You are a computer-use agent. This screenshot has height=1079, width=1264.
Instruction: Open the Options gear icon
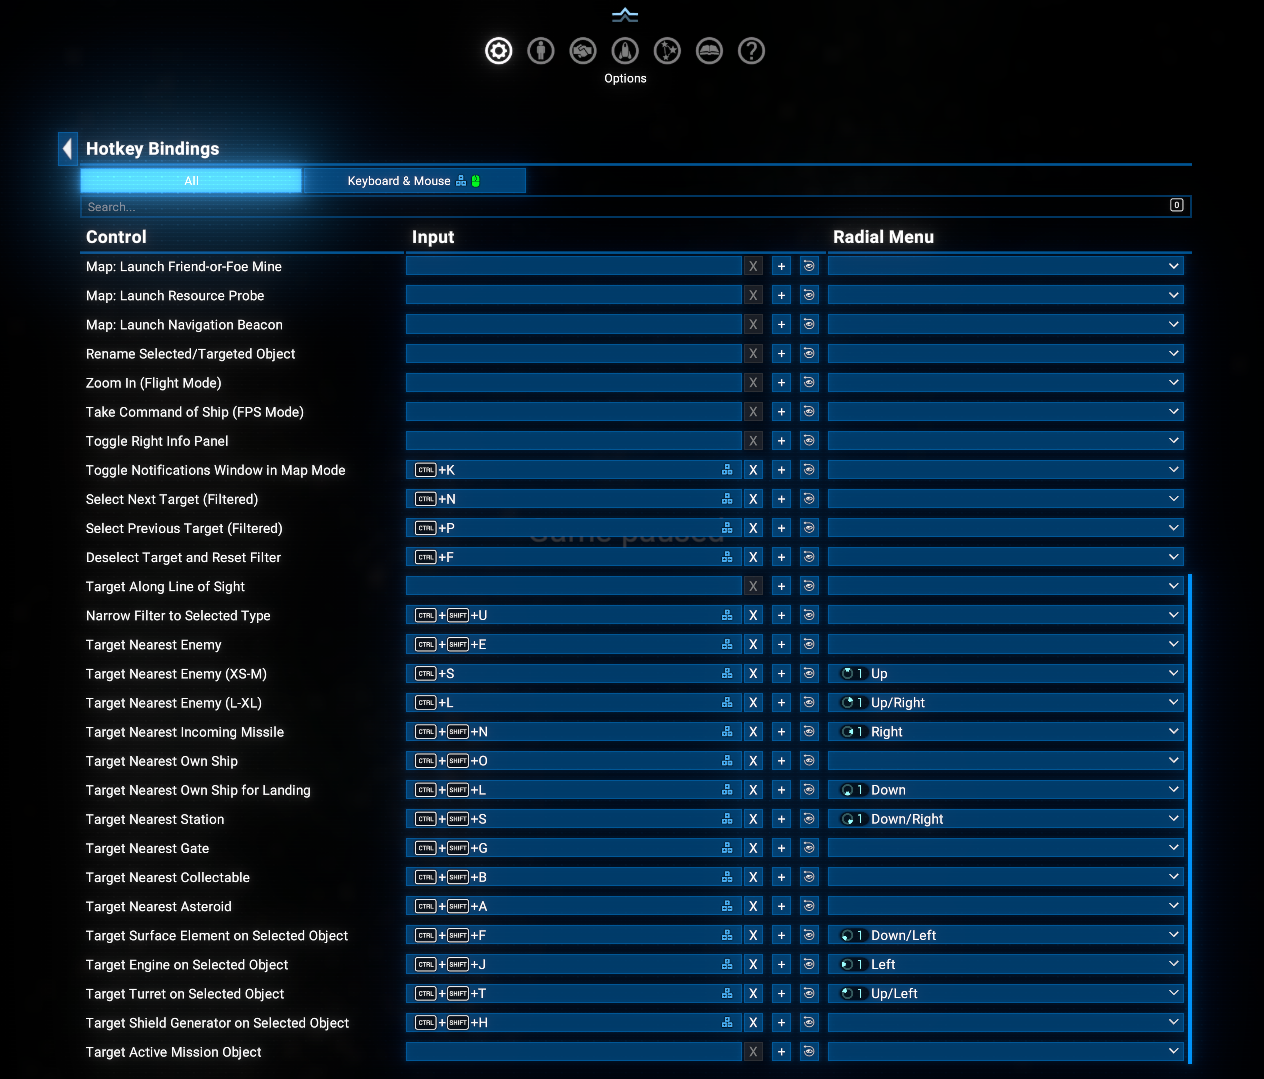(499, 51)
